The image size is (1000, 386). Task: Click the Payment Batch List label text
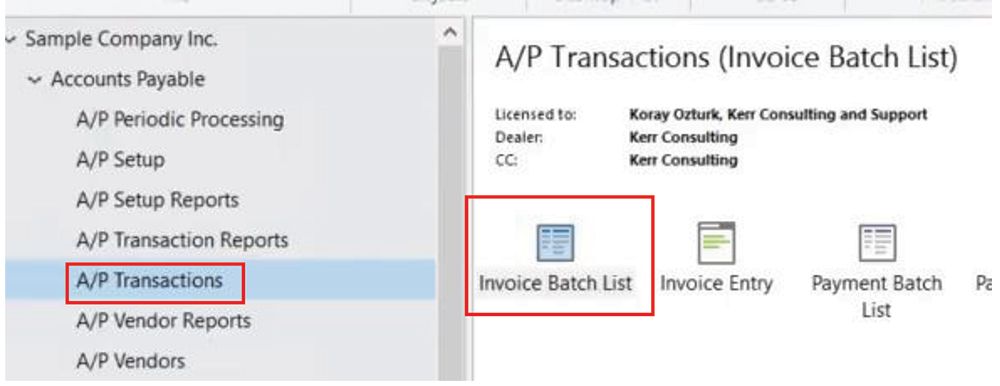point(877,296)
